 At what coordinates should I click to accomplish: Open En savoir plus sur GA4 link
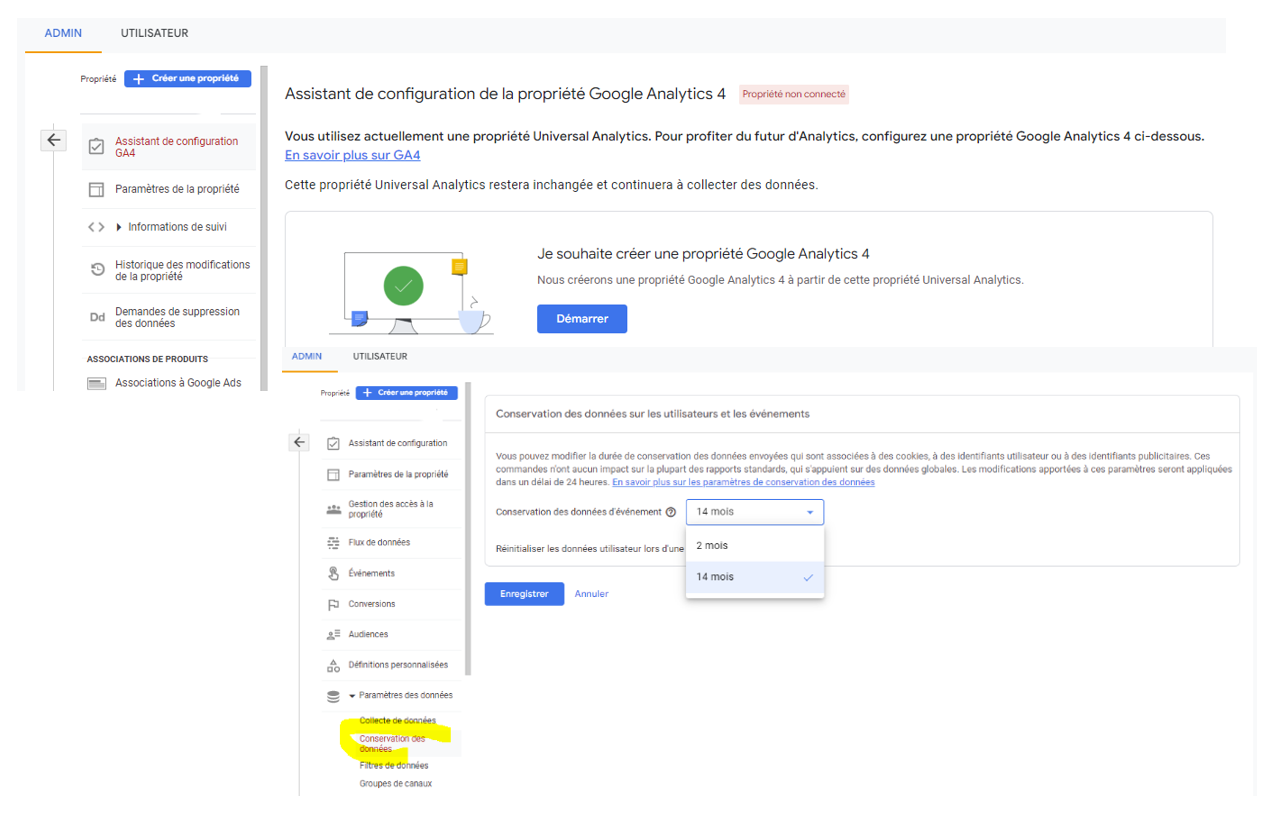[x=352, y=156]
